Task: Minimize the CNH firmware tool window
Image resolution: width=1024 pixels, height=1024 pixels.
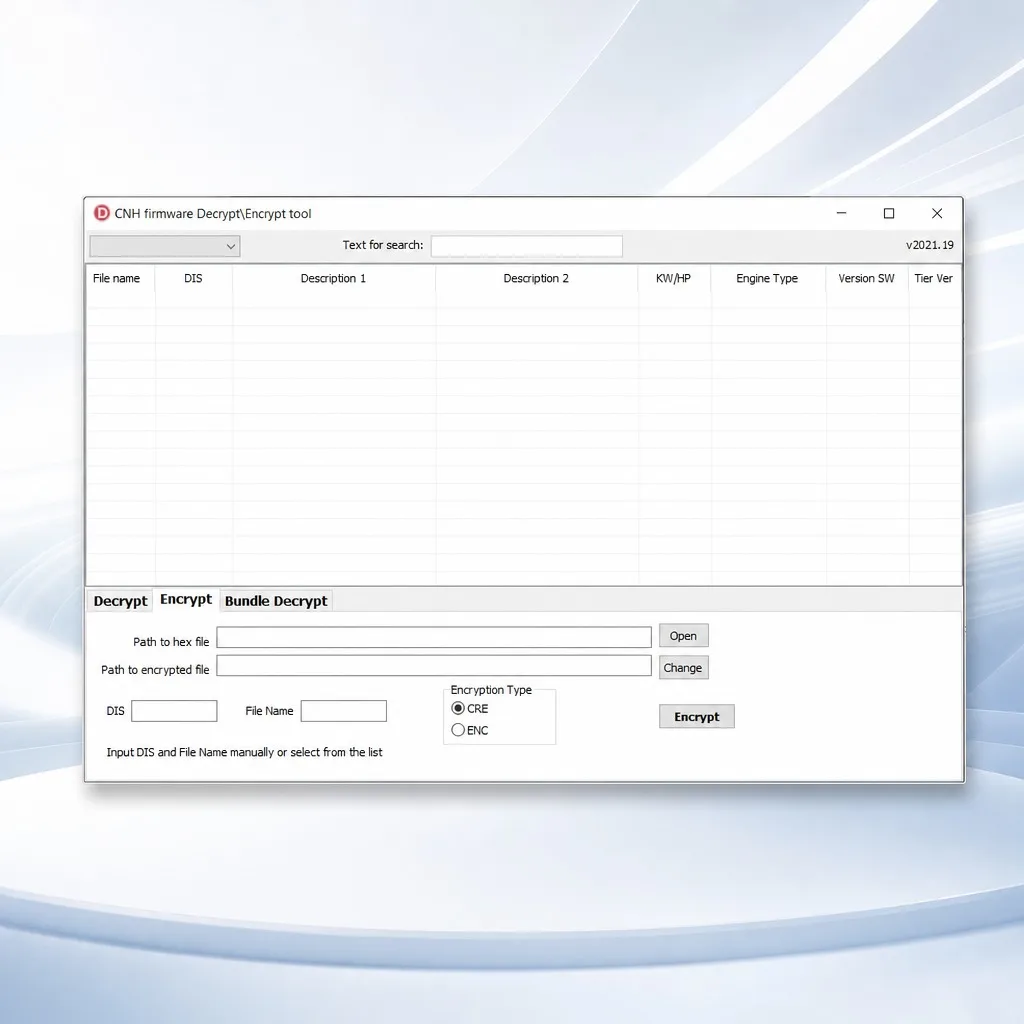Action: pos(841,214)
